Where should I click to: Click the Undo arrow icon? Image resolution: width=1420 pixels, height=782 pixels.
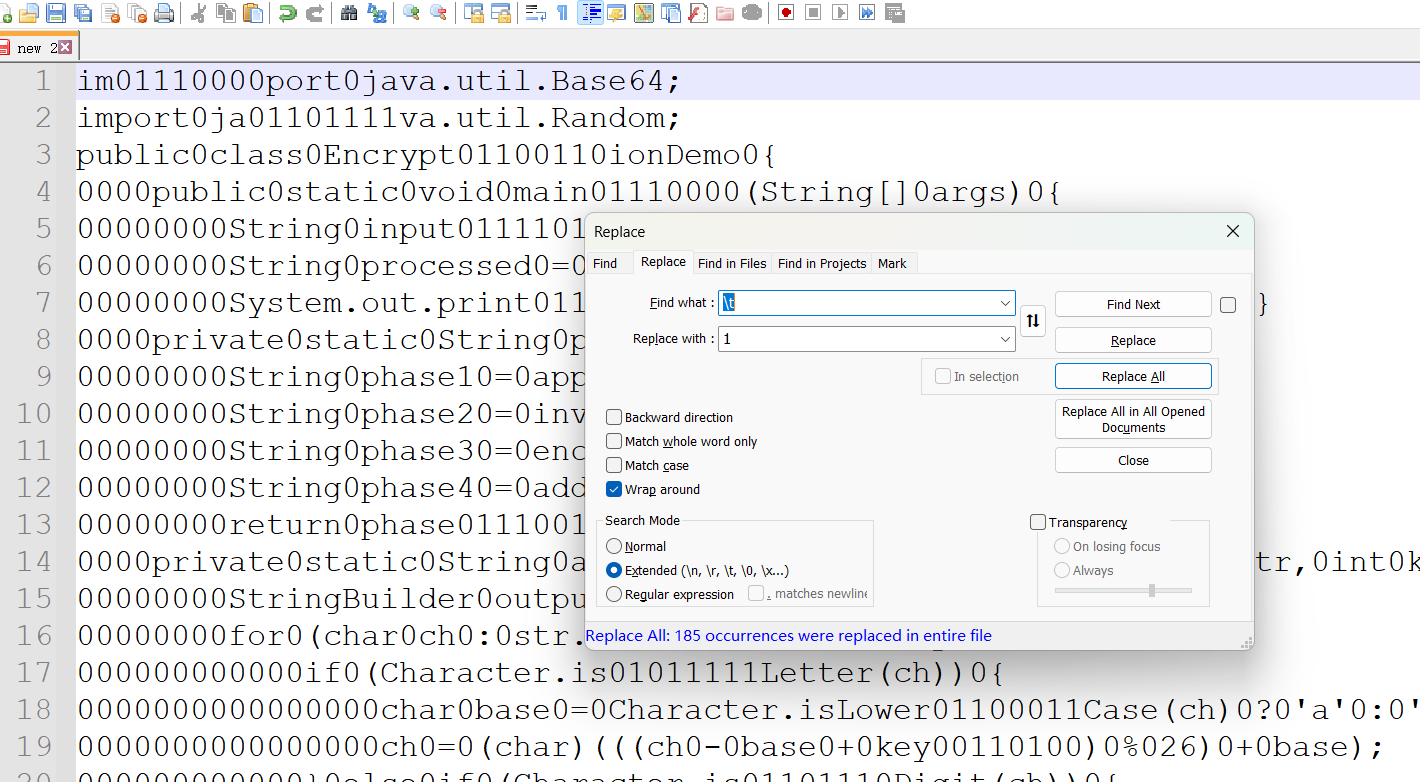pyautogui.click(x=288, y=13)
